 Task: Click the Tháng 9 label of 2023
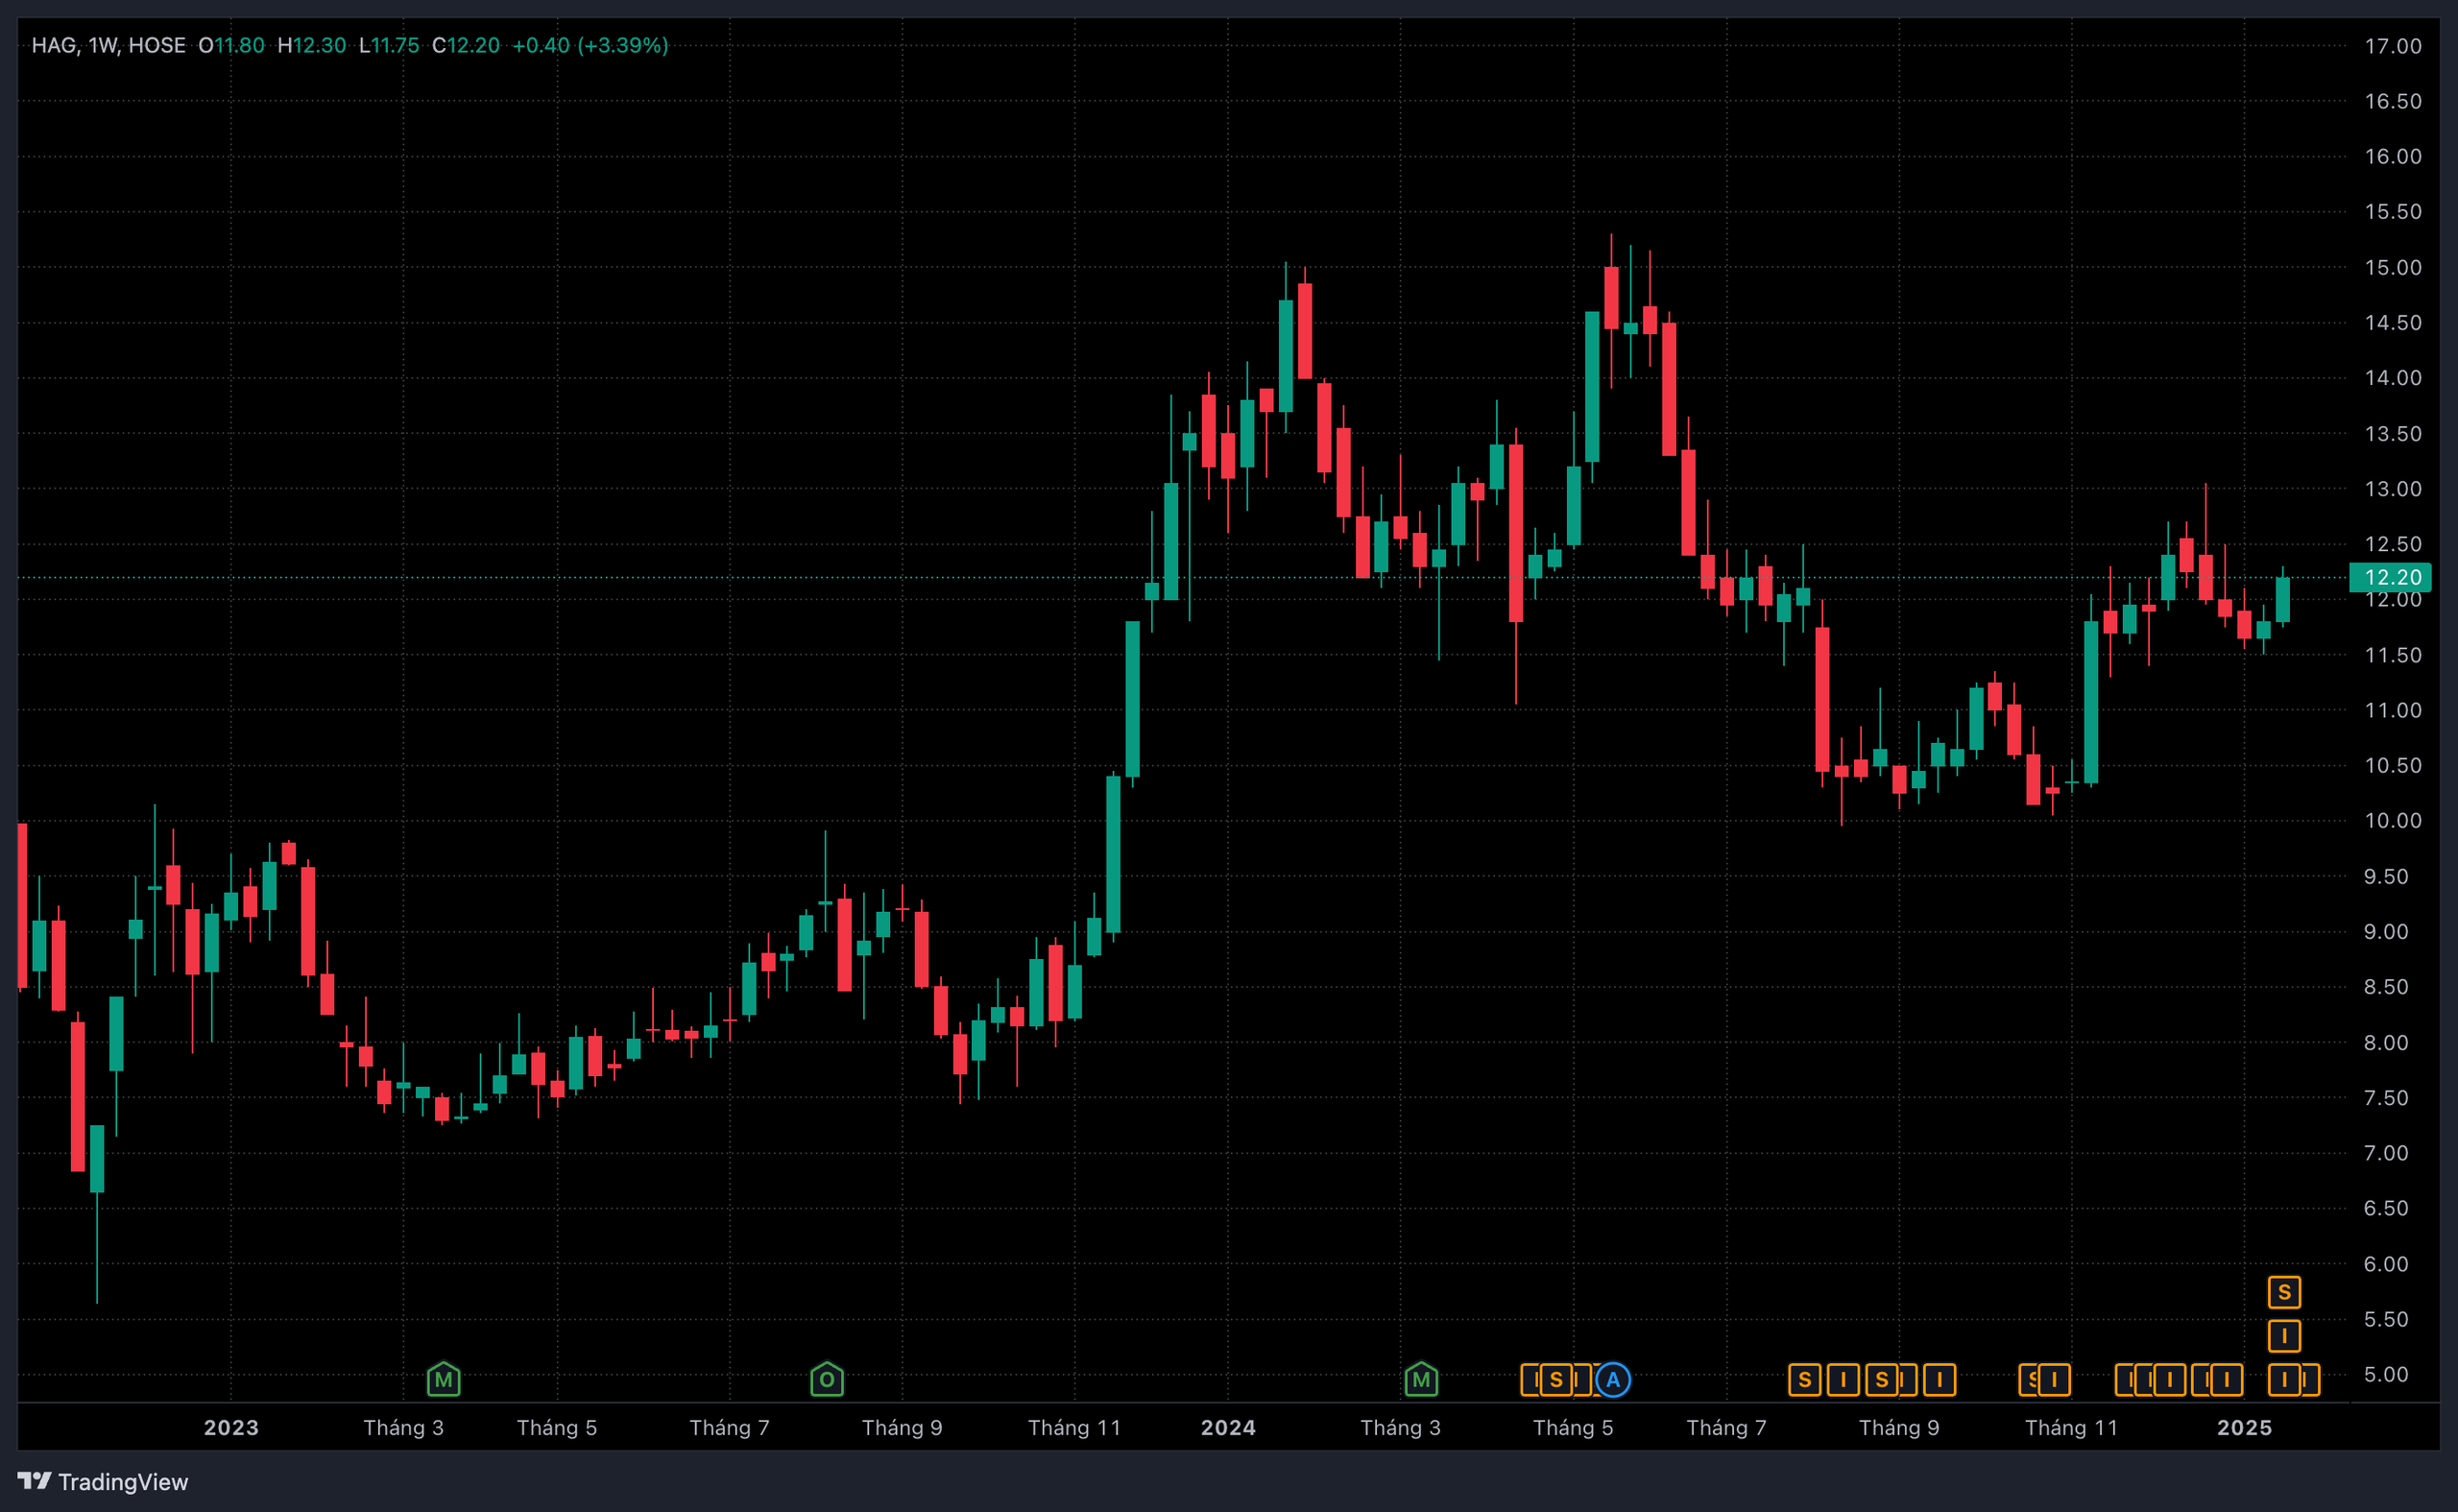pyautogui.click(x=902, y=1427)
